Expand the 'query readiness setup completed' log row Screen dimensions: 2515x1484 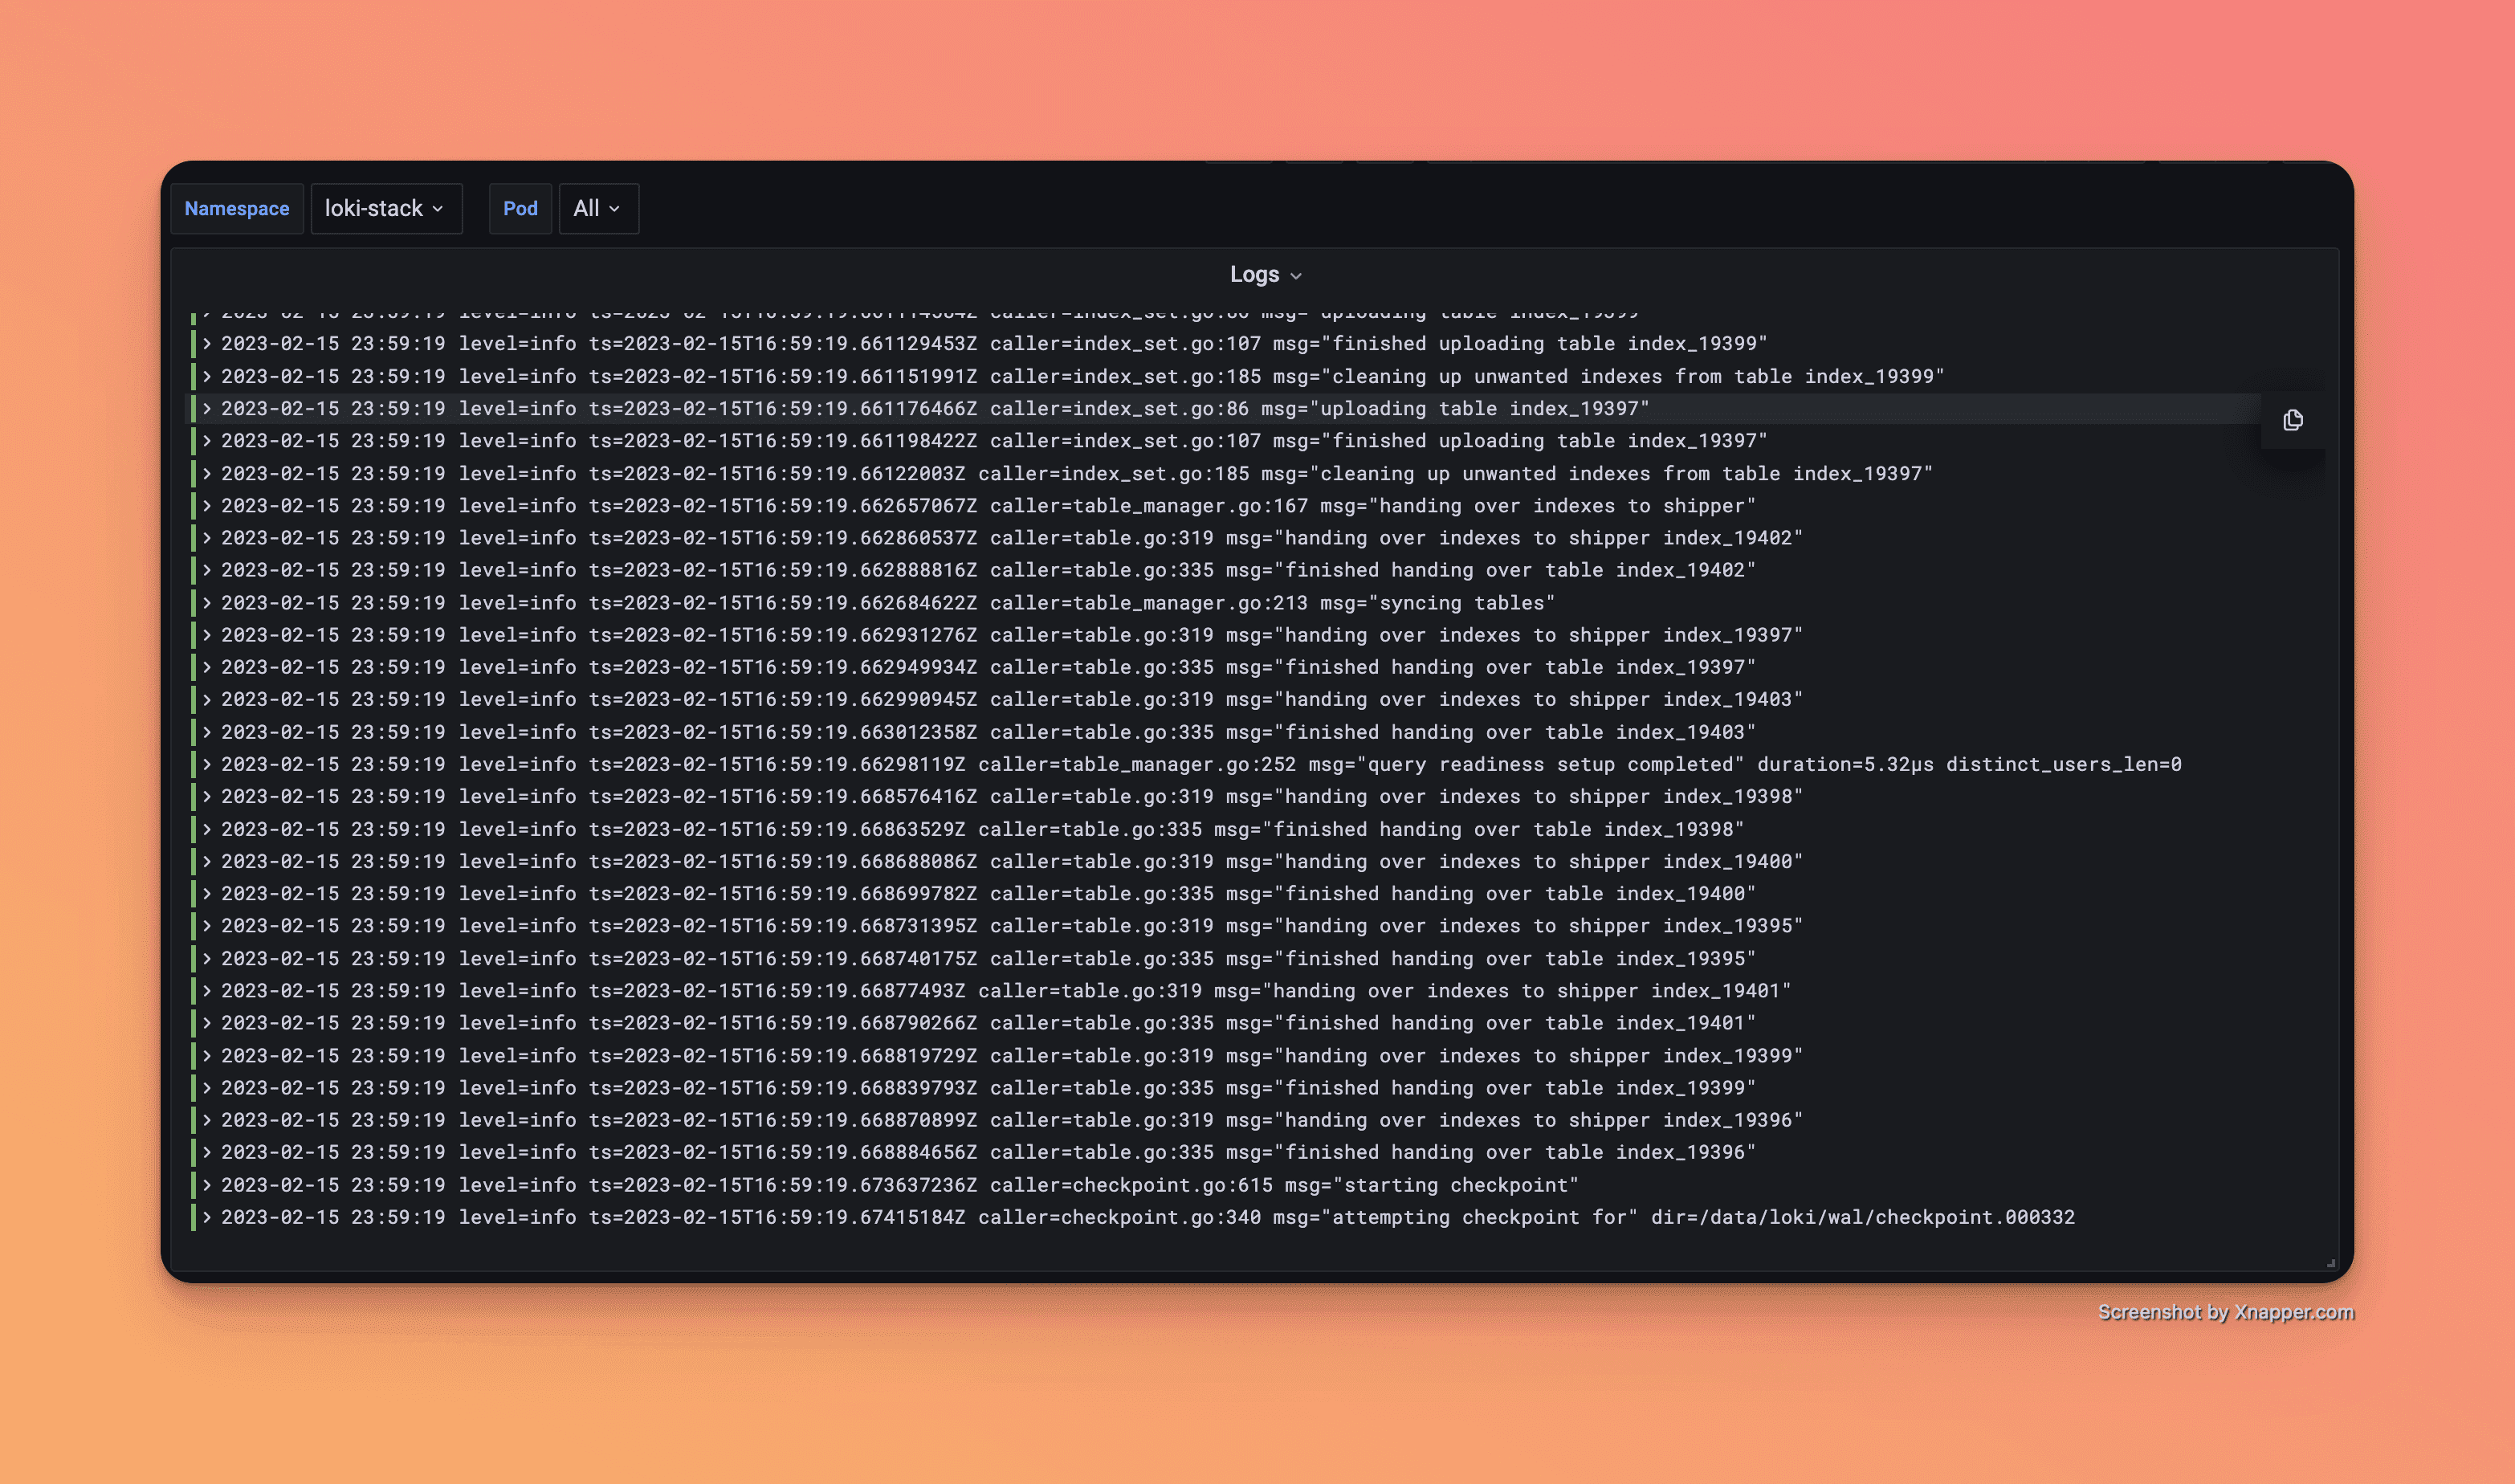(x=207, y=764)
